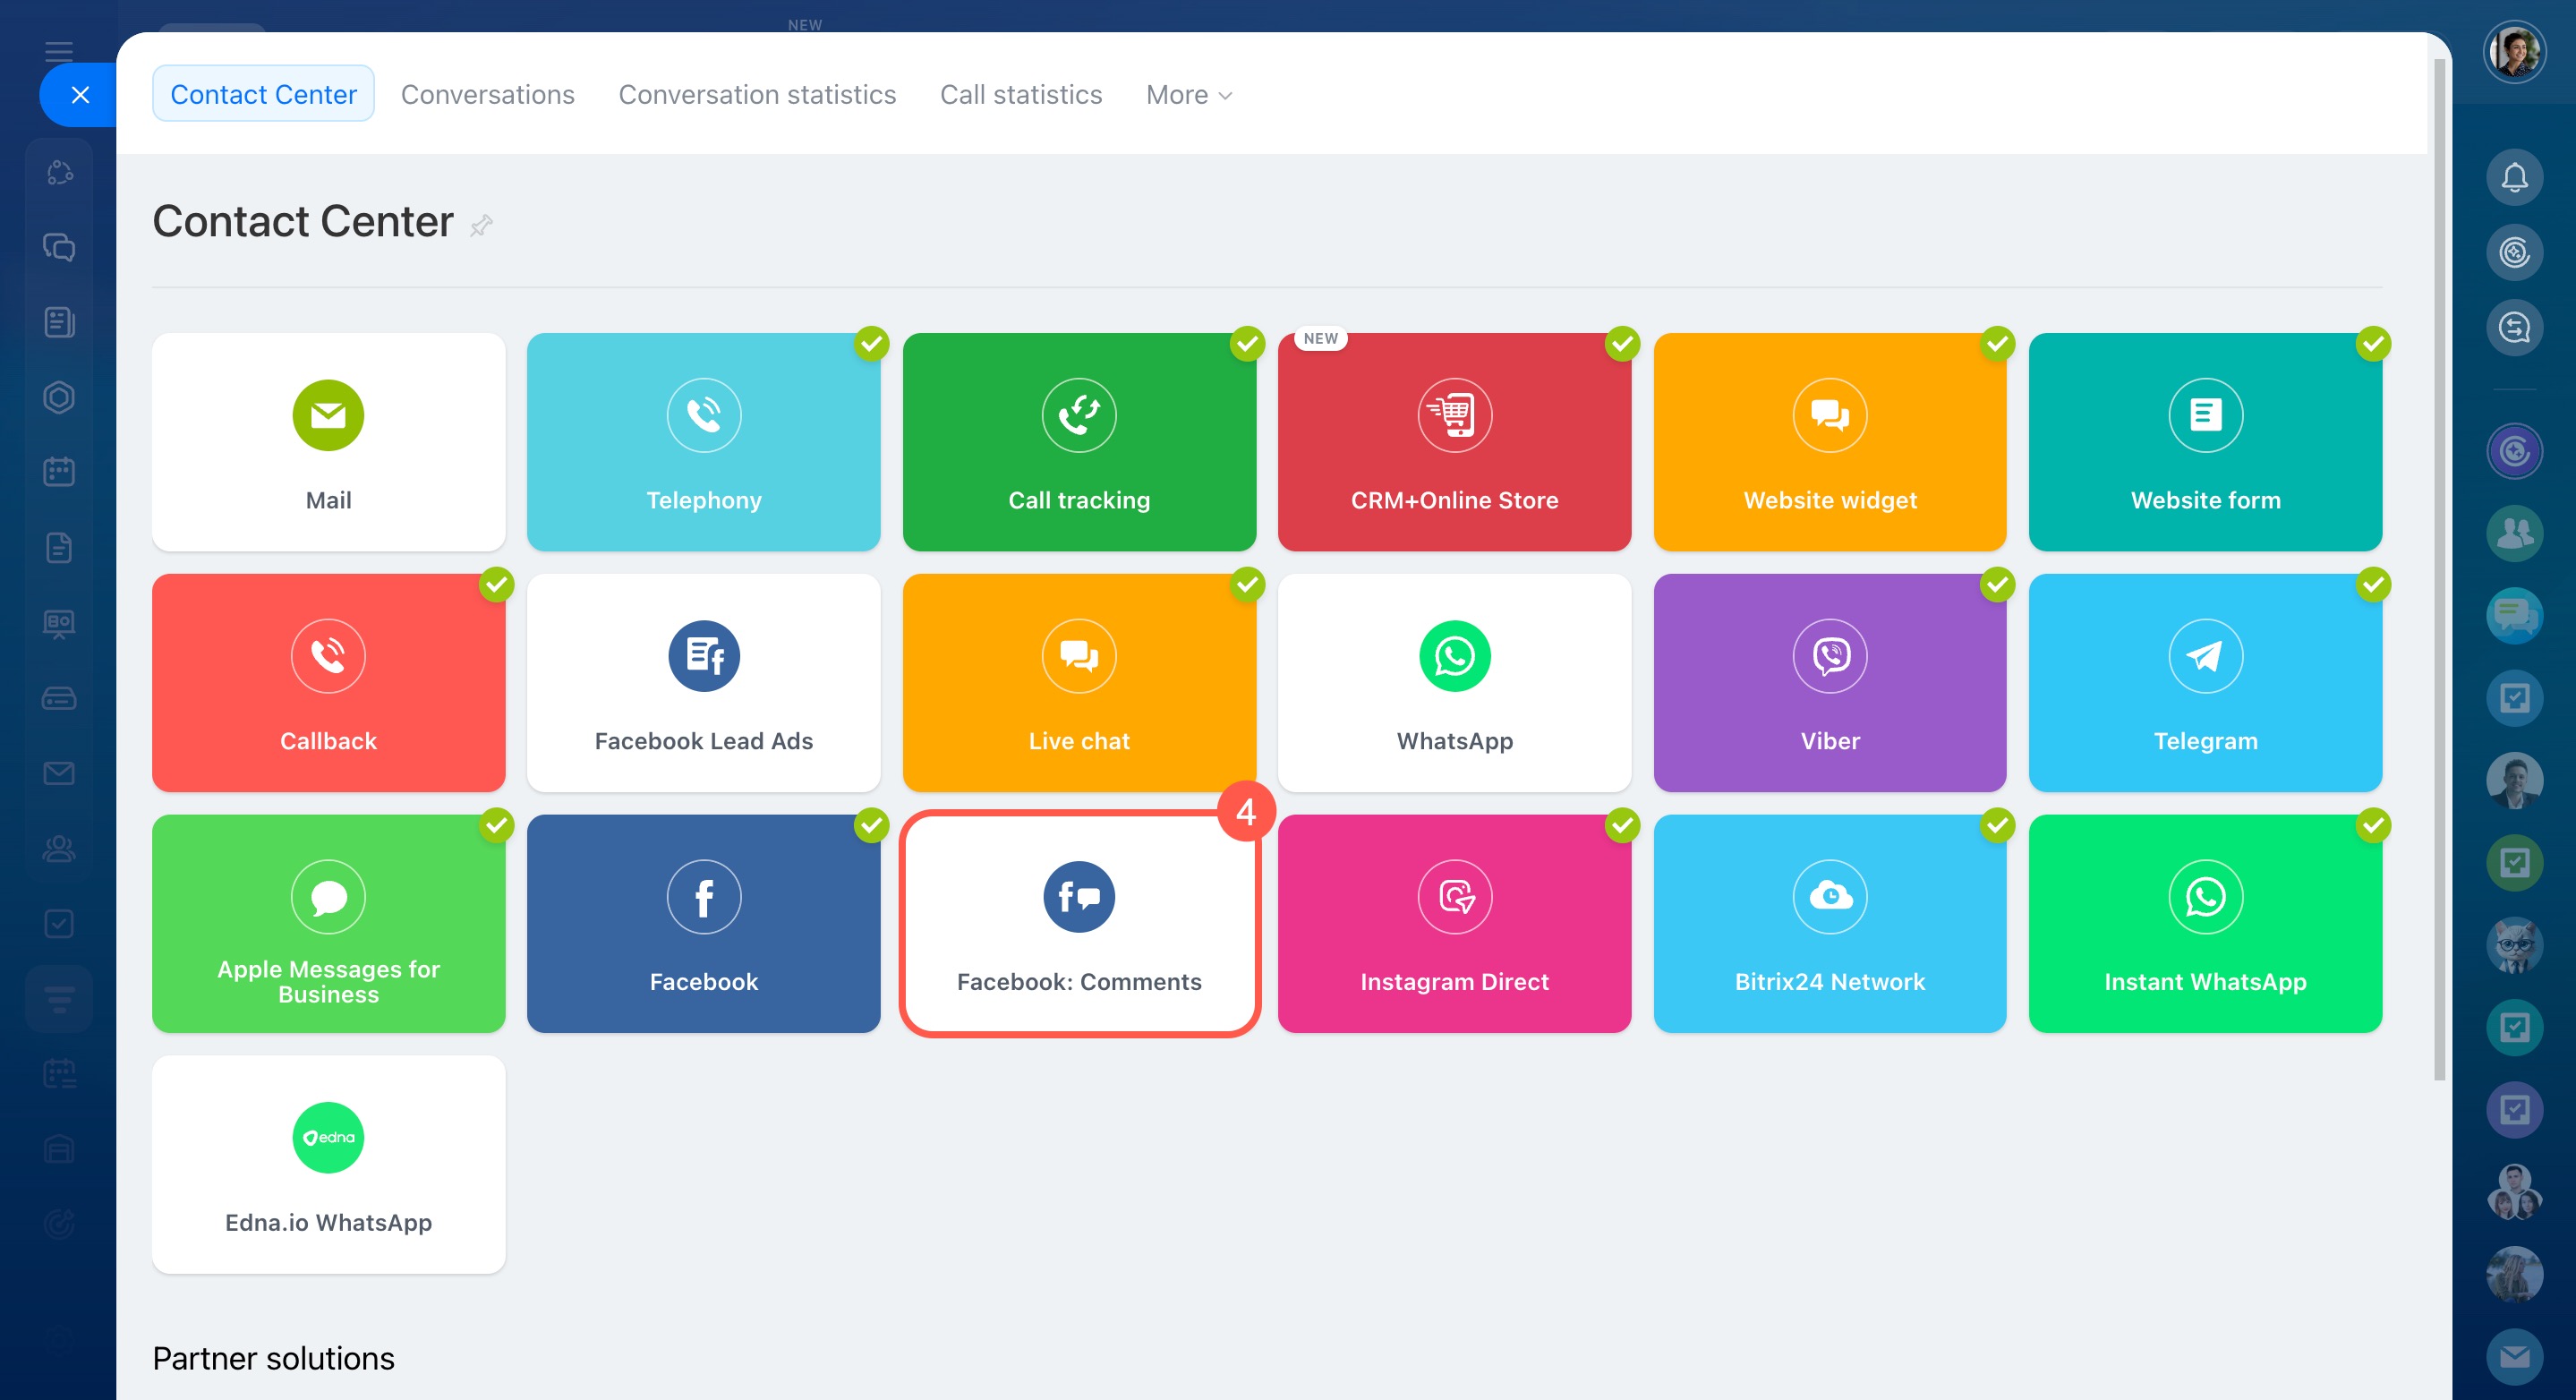Switch to the Conversations tab
The width and height of the screenshot is (2576, 1400).
[487, 95]
